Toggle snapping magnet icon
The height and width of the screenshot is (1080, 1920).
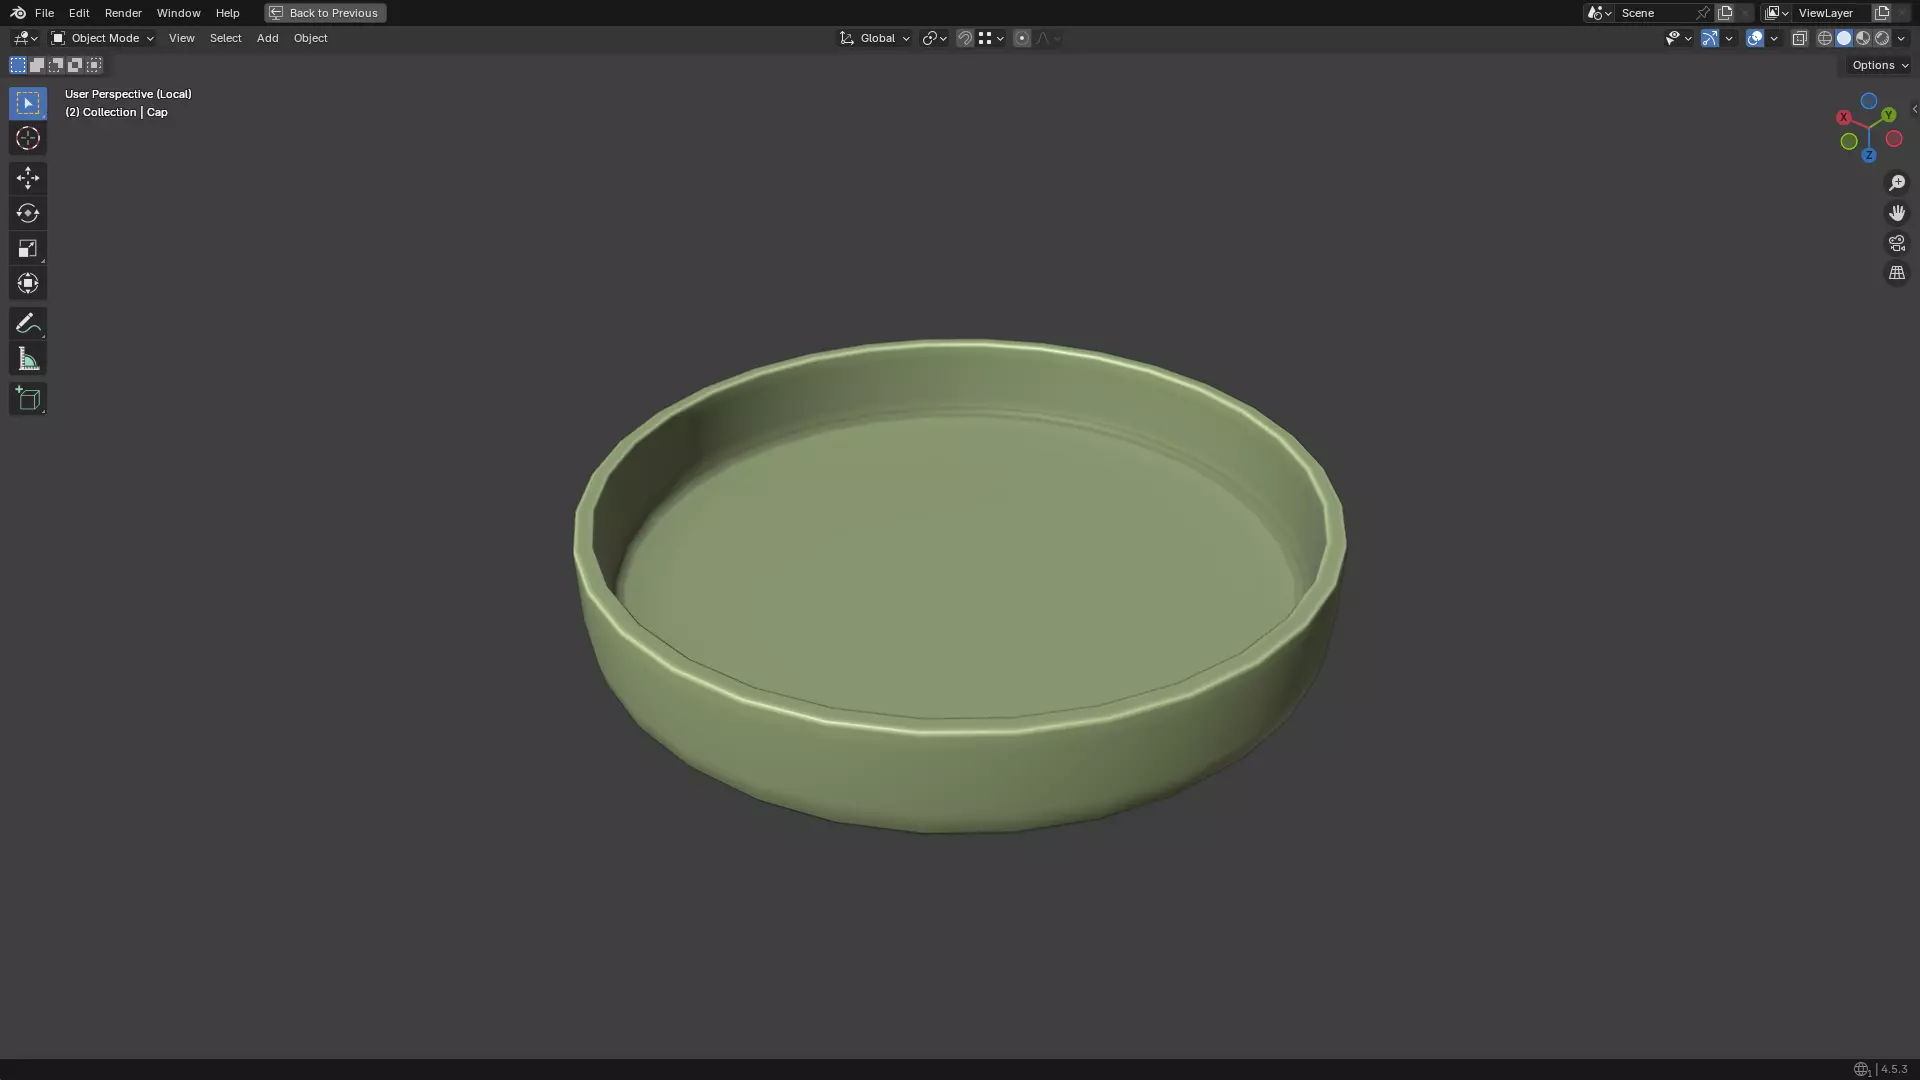964,38
